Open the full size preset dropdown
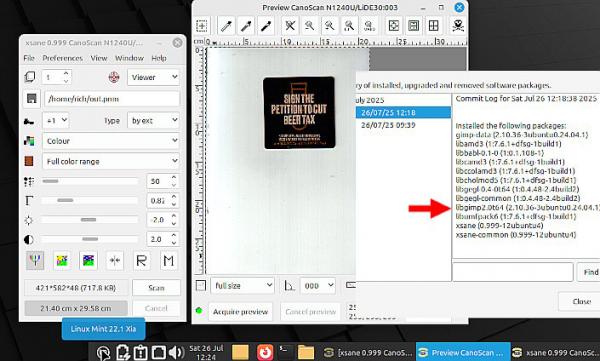 [x=242, y=286]
